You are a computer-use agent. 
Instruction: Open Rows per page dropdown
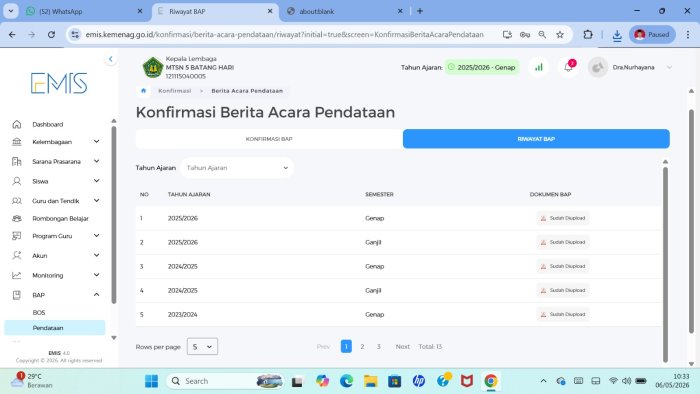pos(202,347)
